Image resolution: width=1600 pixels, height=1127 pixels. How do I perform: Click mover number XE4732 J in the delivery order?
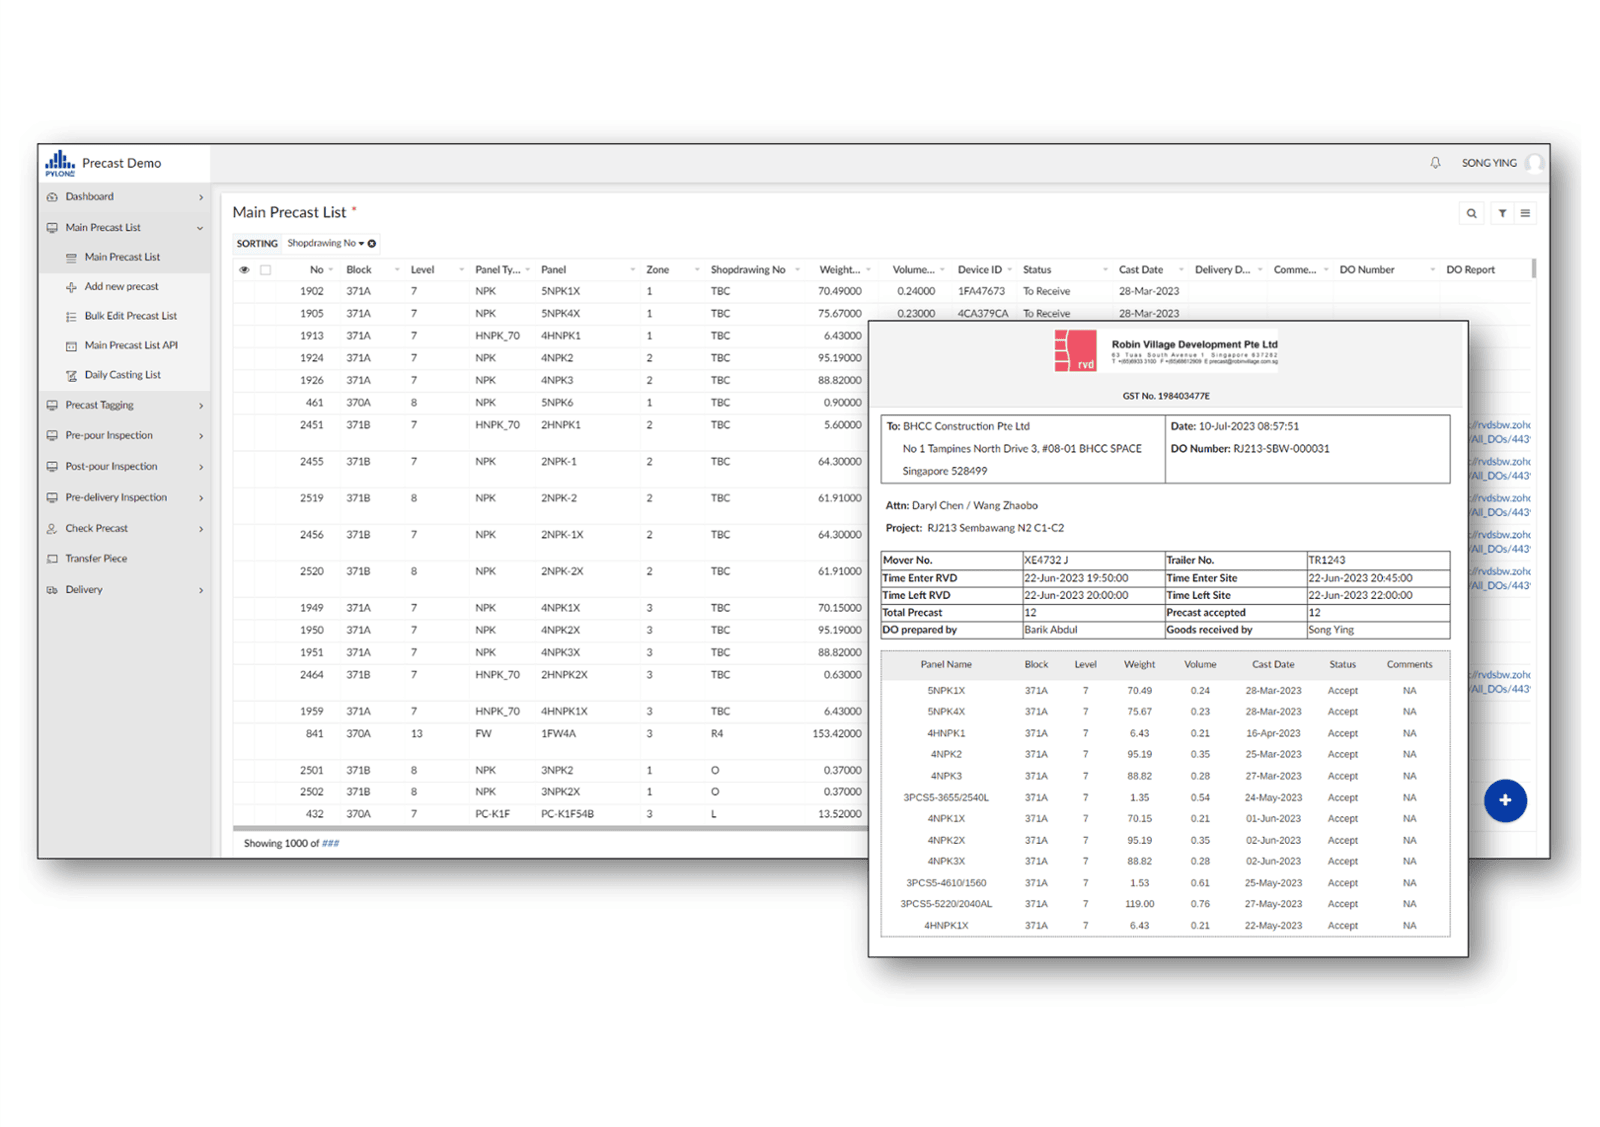(x=1046, y=560)
